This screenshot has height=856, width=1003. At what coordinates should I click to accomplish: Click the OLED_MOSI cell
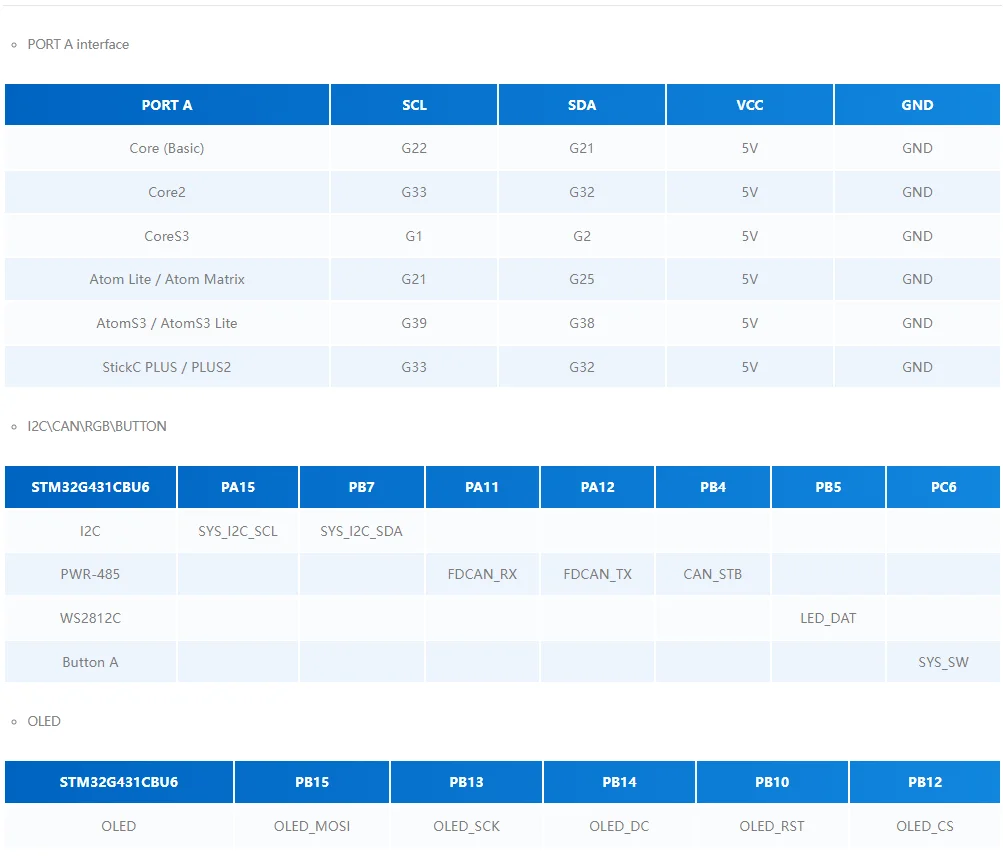click(312, 826)
